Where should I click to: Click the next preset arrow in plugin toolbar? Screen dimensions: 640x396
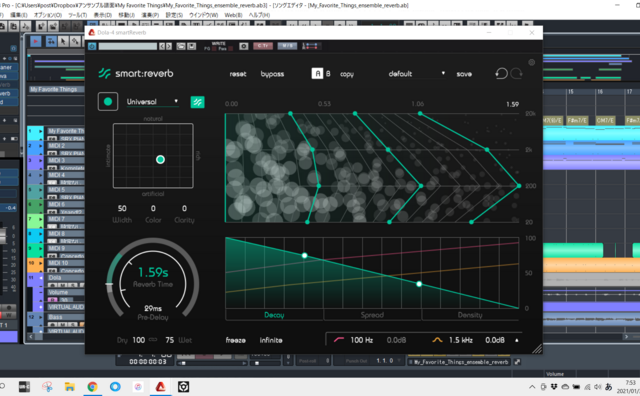[169, 46]
